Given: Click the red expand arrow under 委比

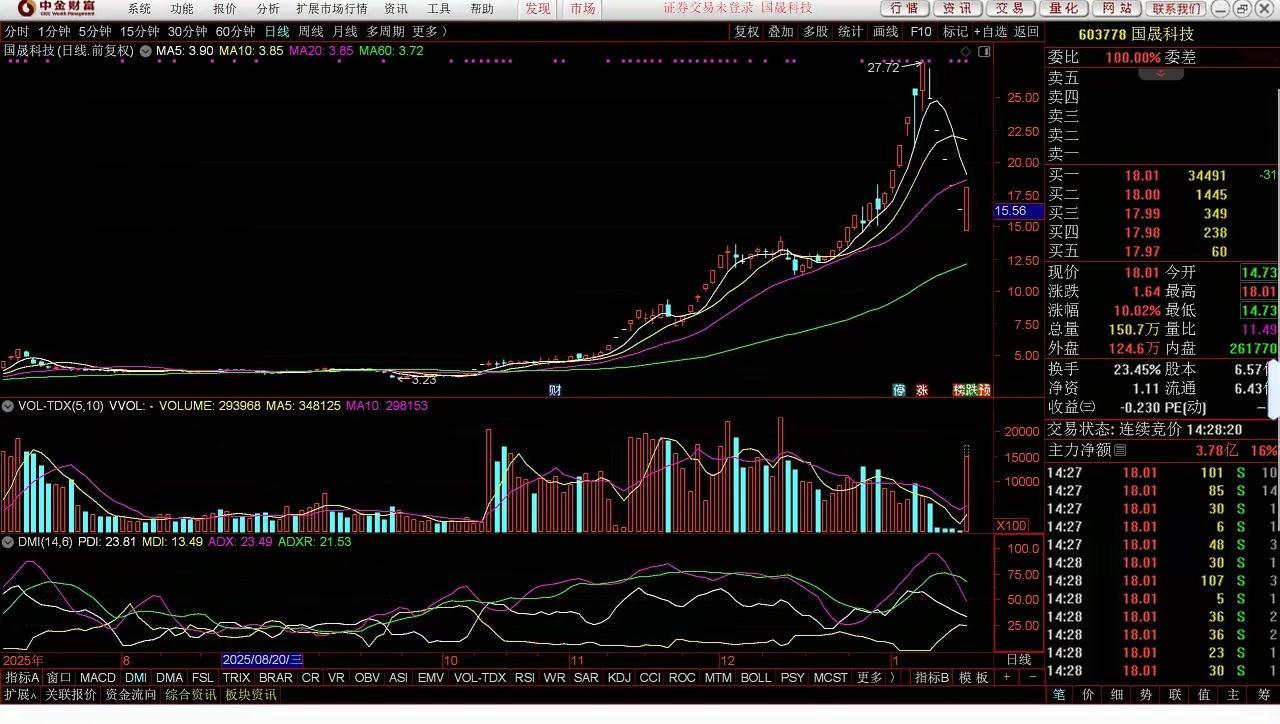Looking at the screenshot, I should pyautogui.click(x=1161, y=73).
